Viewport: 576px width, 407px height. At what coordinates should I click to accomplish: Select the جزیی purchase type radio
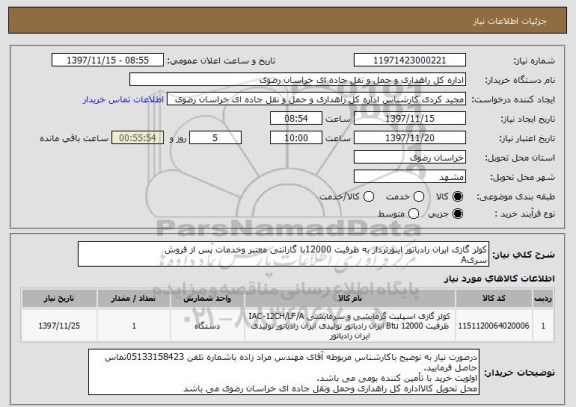457,213
